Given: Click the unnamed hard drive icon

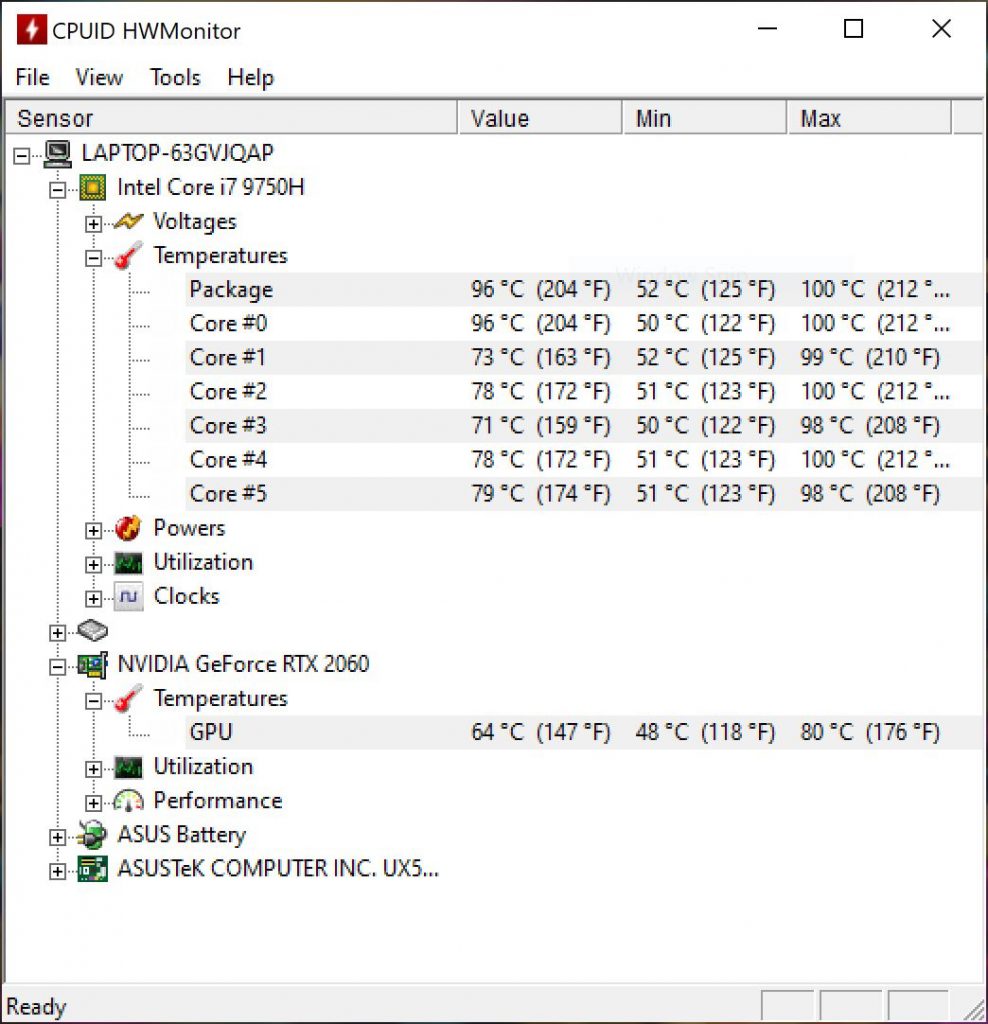Looking at the screenshot, I should [x=92, y=631].
